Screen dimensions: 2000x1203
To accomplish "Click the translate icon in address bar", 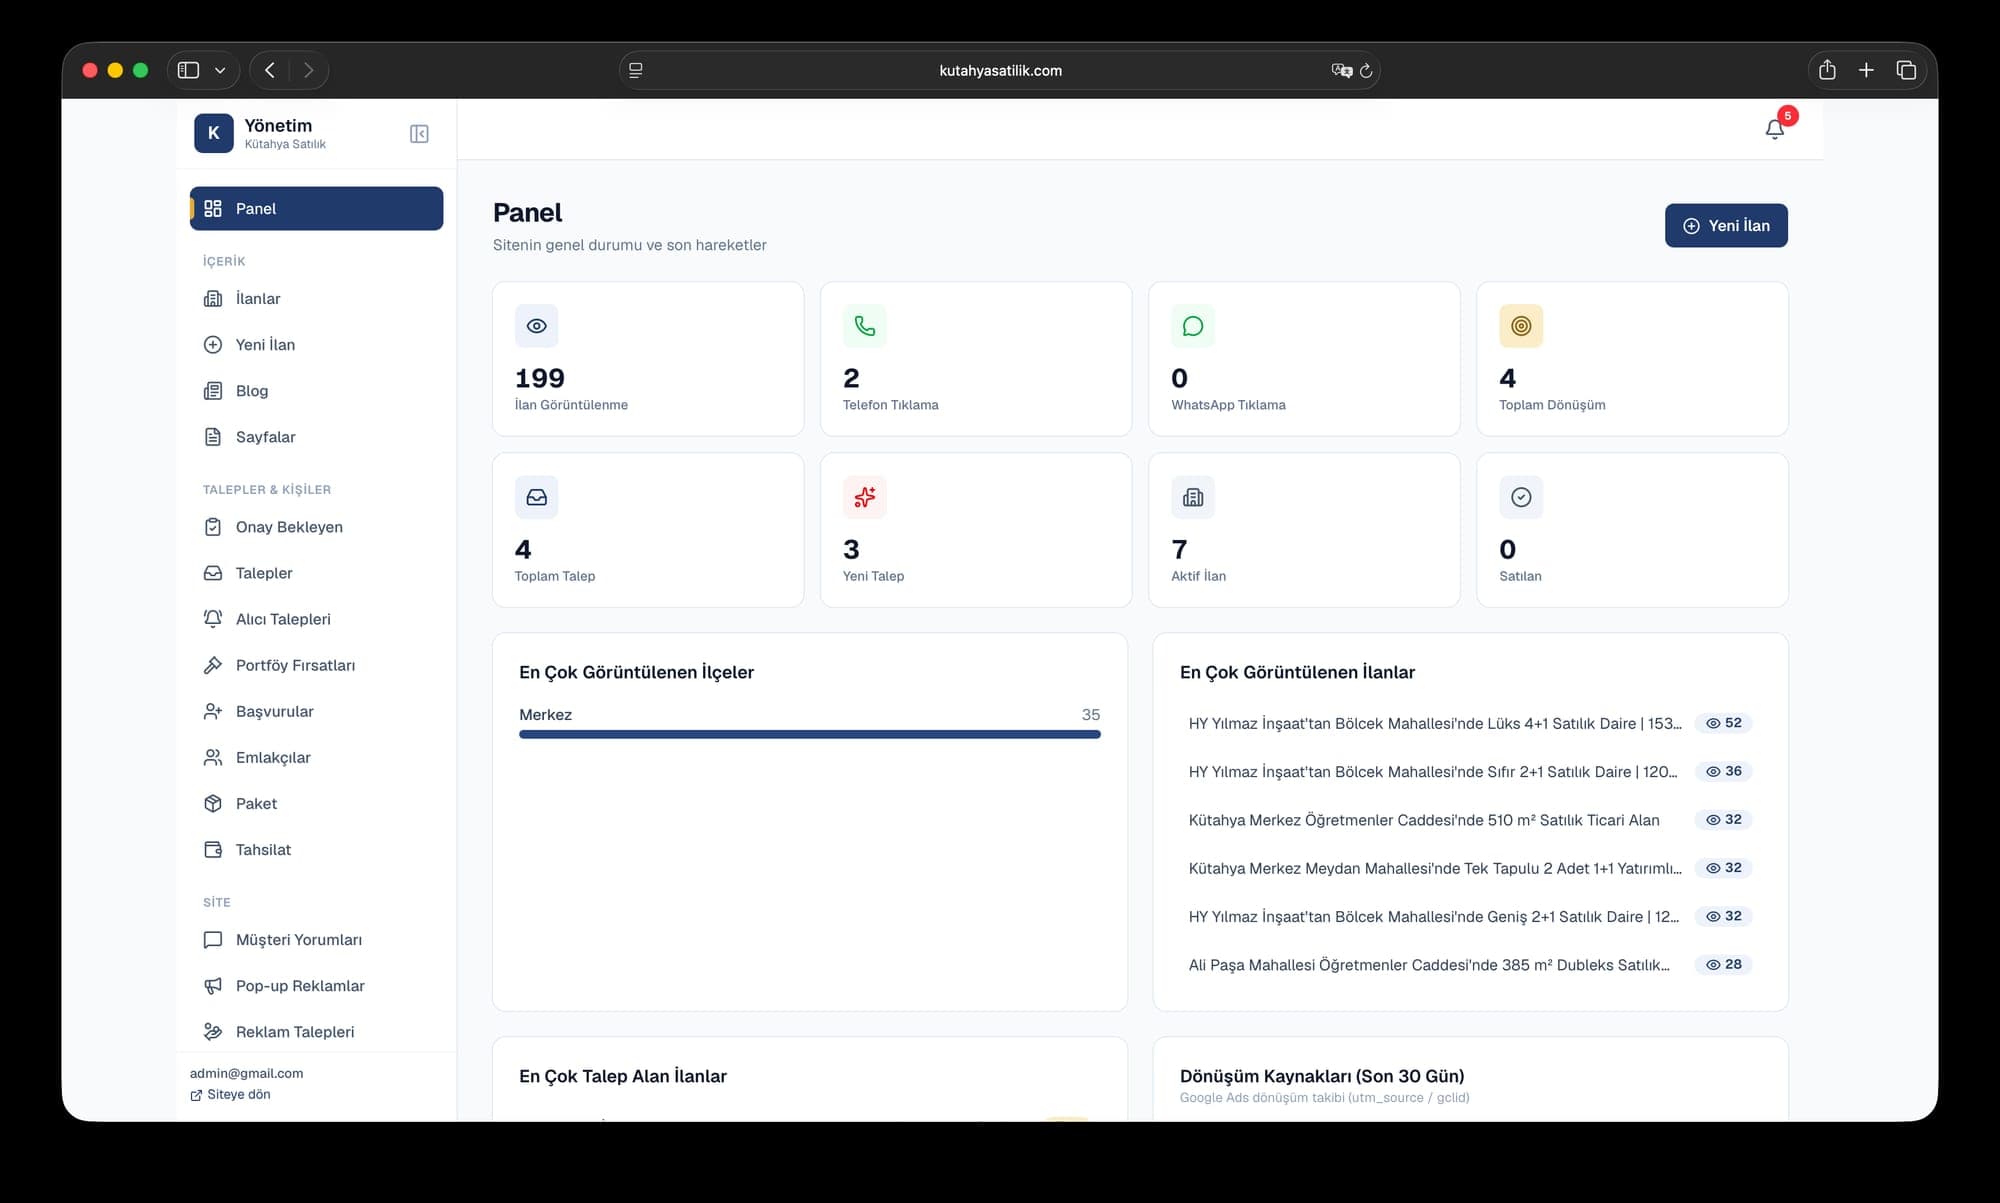I will [x=1341, y=70].
